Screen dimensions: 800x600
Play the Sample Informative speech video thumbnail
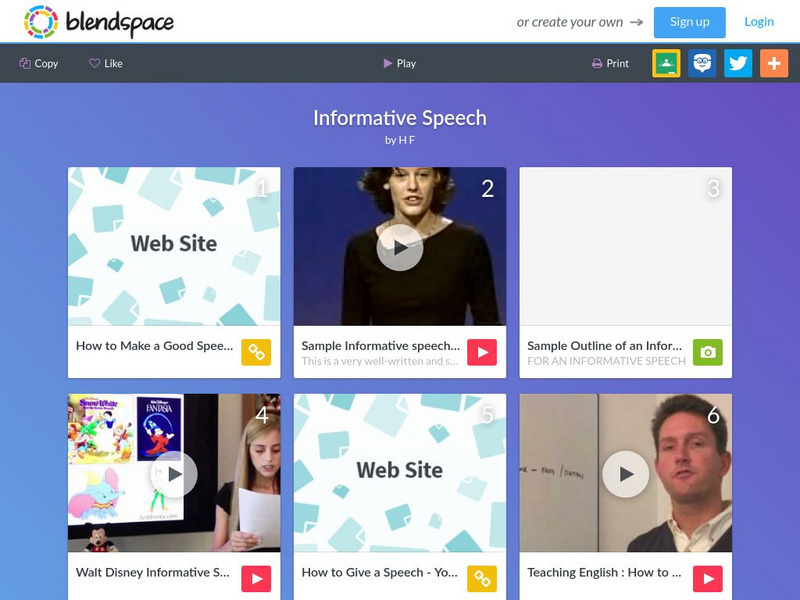pyautogui.click(x=399, y=247)
